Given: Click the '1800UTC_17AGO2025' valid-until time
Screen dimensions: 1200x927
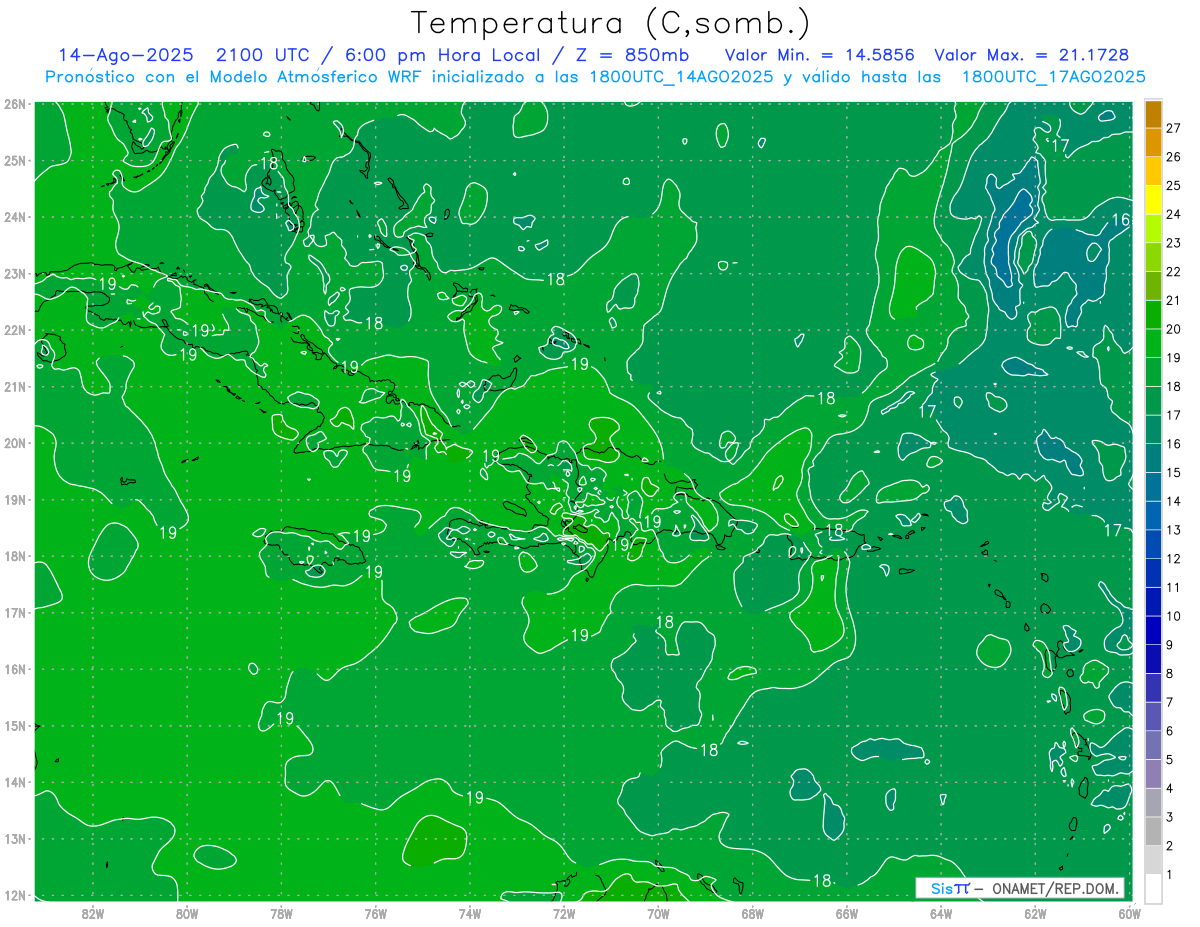Looking at the screenshot, I should (1053, 76).
